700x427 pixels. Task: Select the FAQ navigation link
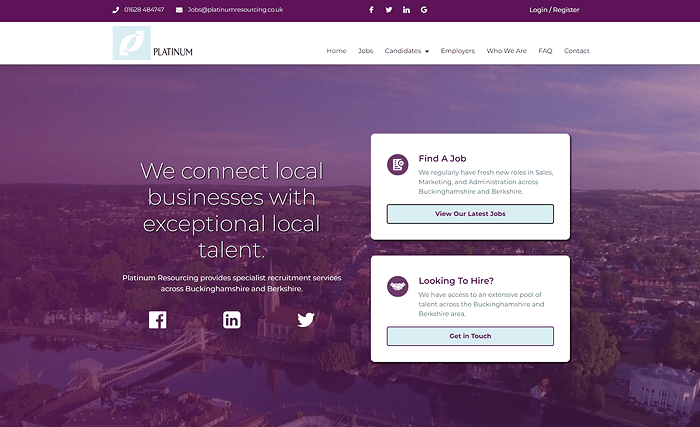click(x=545, y=51)
